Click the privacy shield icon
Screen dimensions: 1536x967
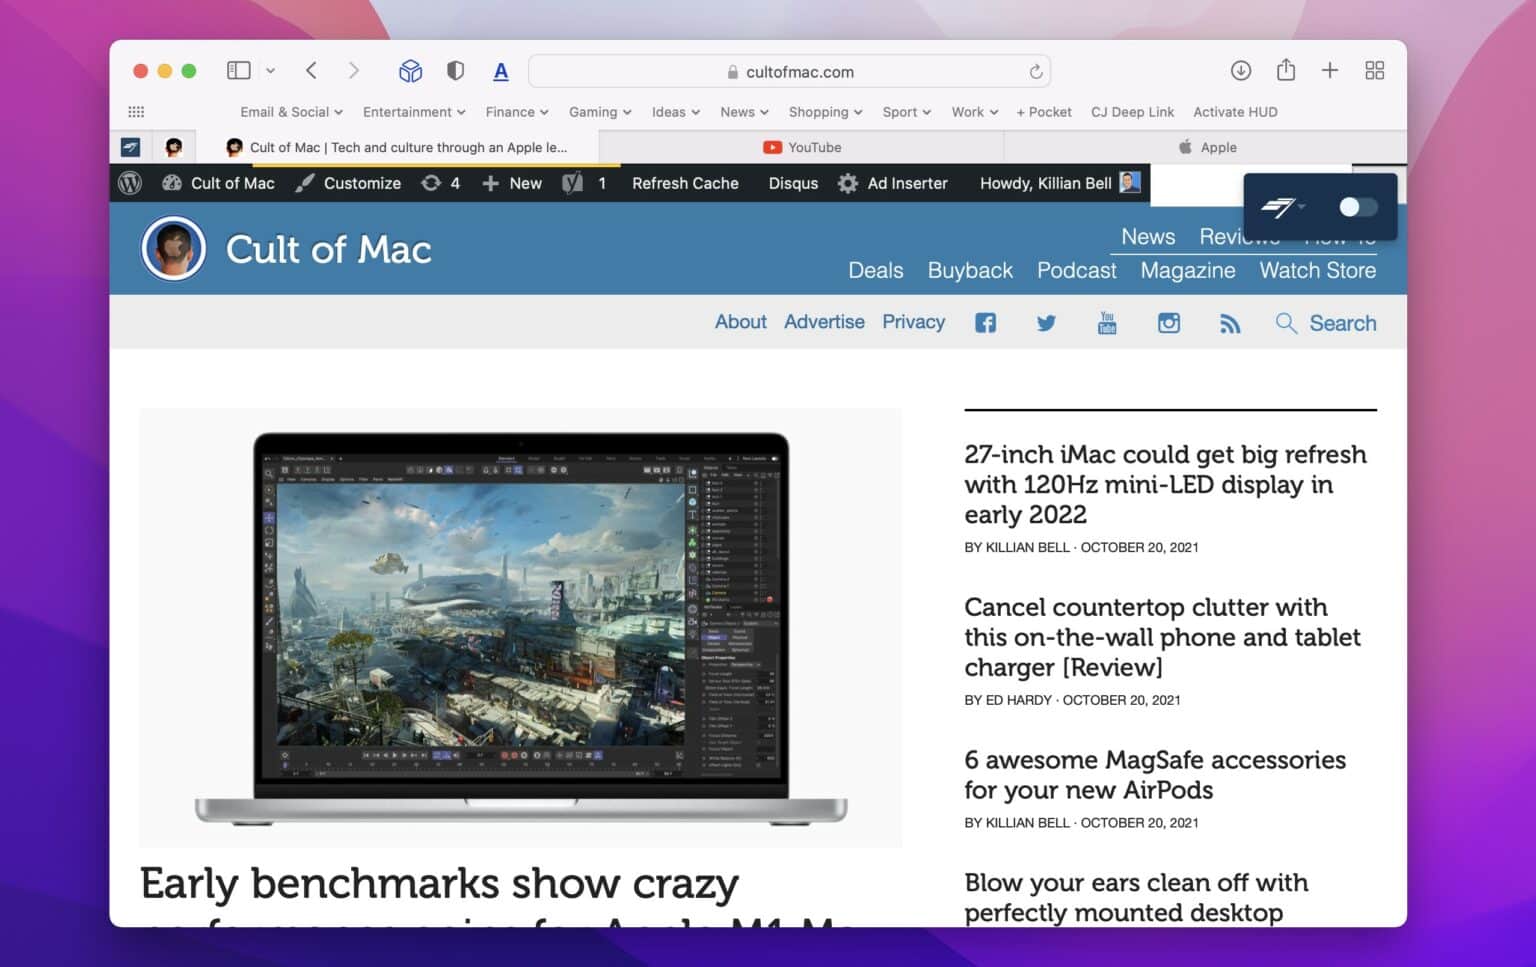(x=455, y=70)
